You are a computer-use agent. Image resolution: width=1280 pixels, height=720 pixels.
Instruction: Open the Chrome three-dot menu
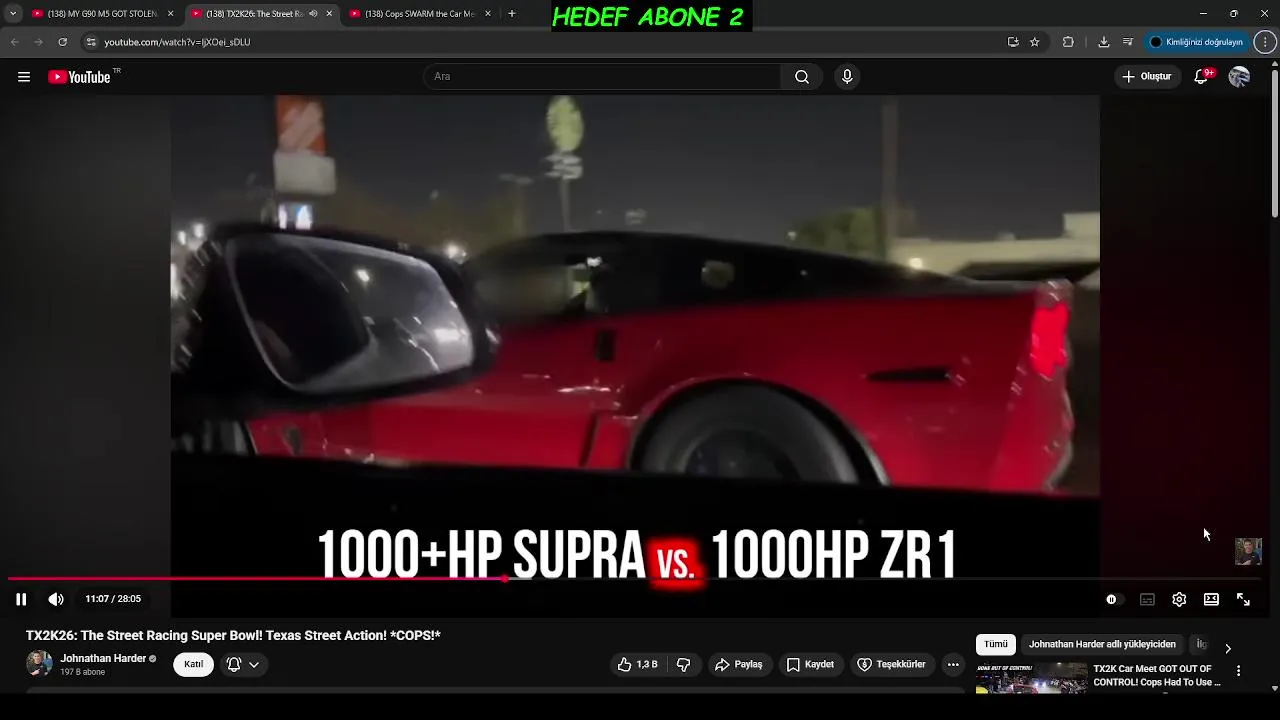click(x=1265, y=42)
